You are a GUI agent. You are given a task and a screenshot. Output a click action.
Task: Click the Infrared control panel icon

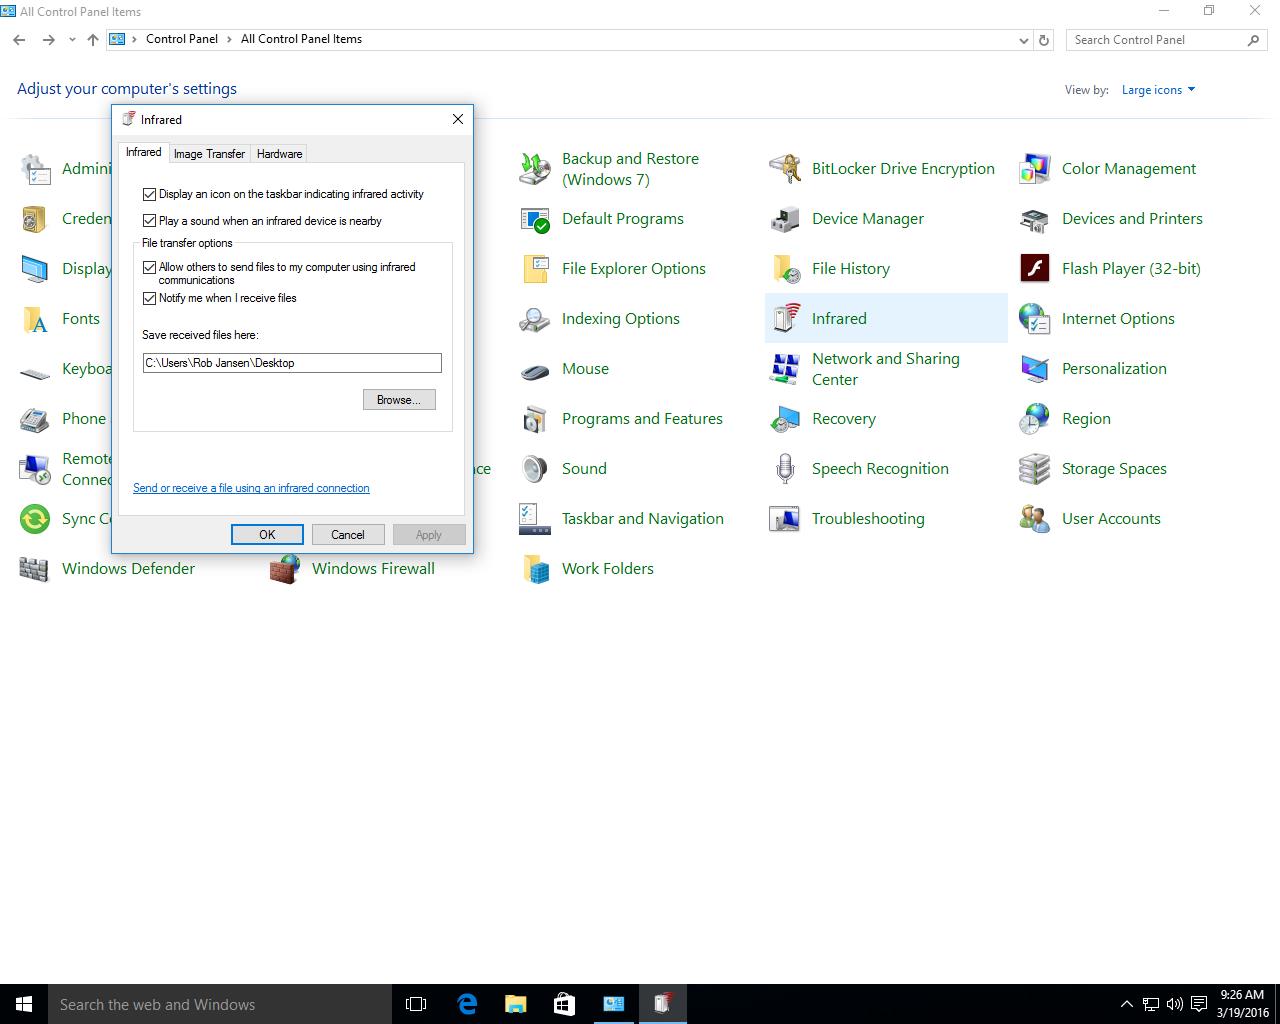pos(785,319)
